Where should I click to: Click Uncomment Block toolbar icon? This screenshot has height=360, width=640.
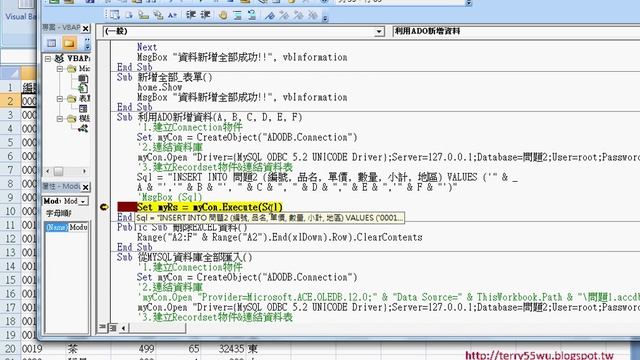(252, 15)
